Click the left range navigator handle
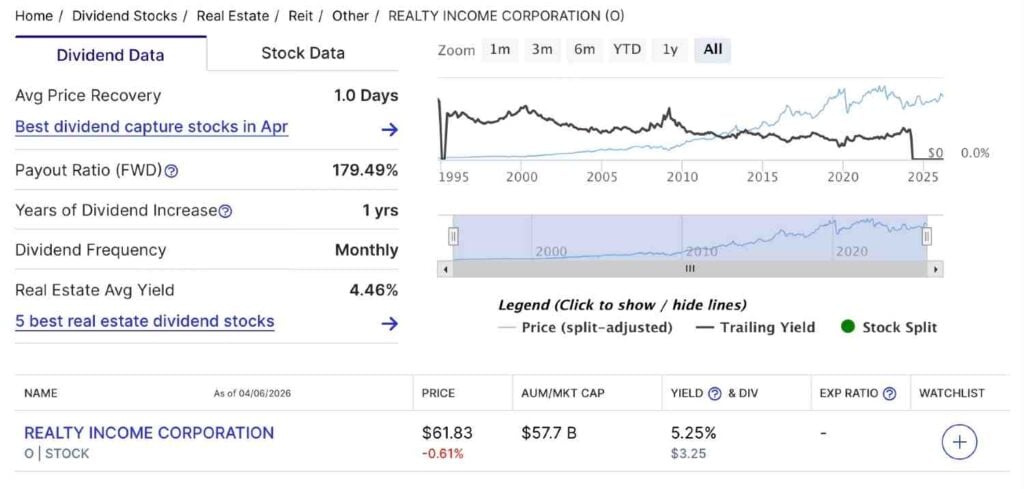1024x489 pixels. tap(453, 236)
